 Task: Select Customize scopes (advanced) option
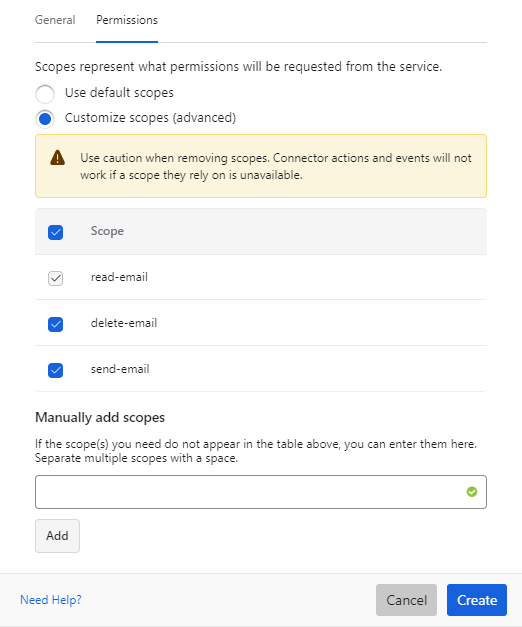(45, 119)
